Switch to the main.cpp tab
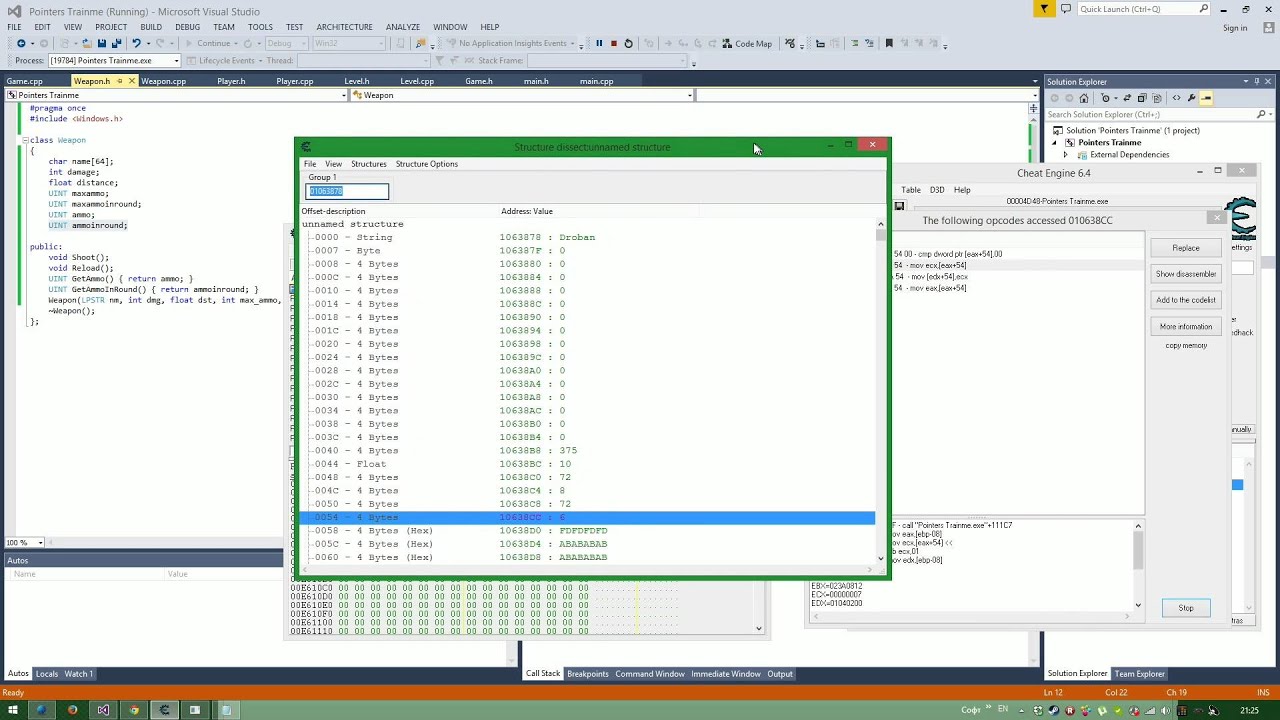Viewport: 1280px width, 720px height. click(x=596, y=81)
